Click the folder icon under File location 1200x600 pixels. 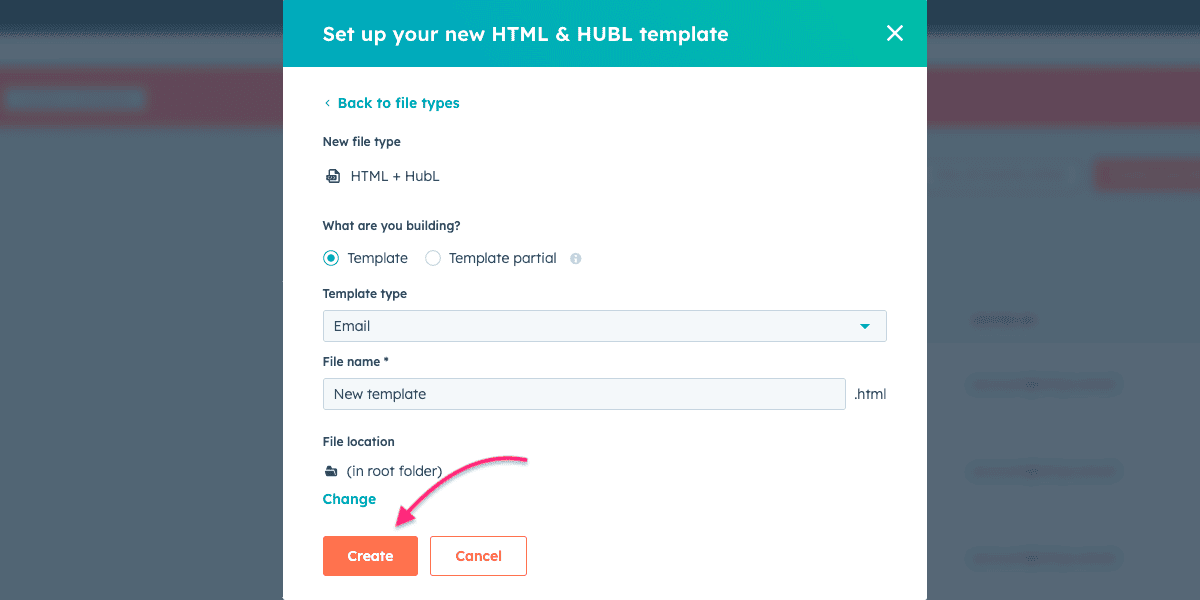point(331,470)
